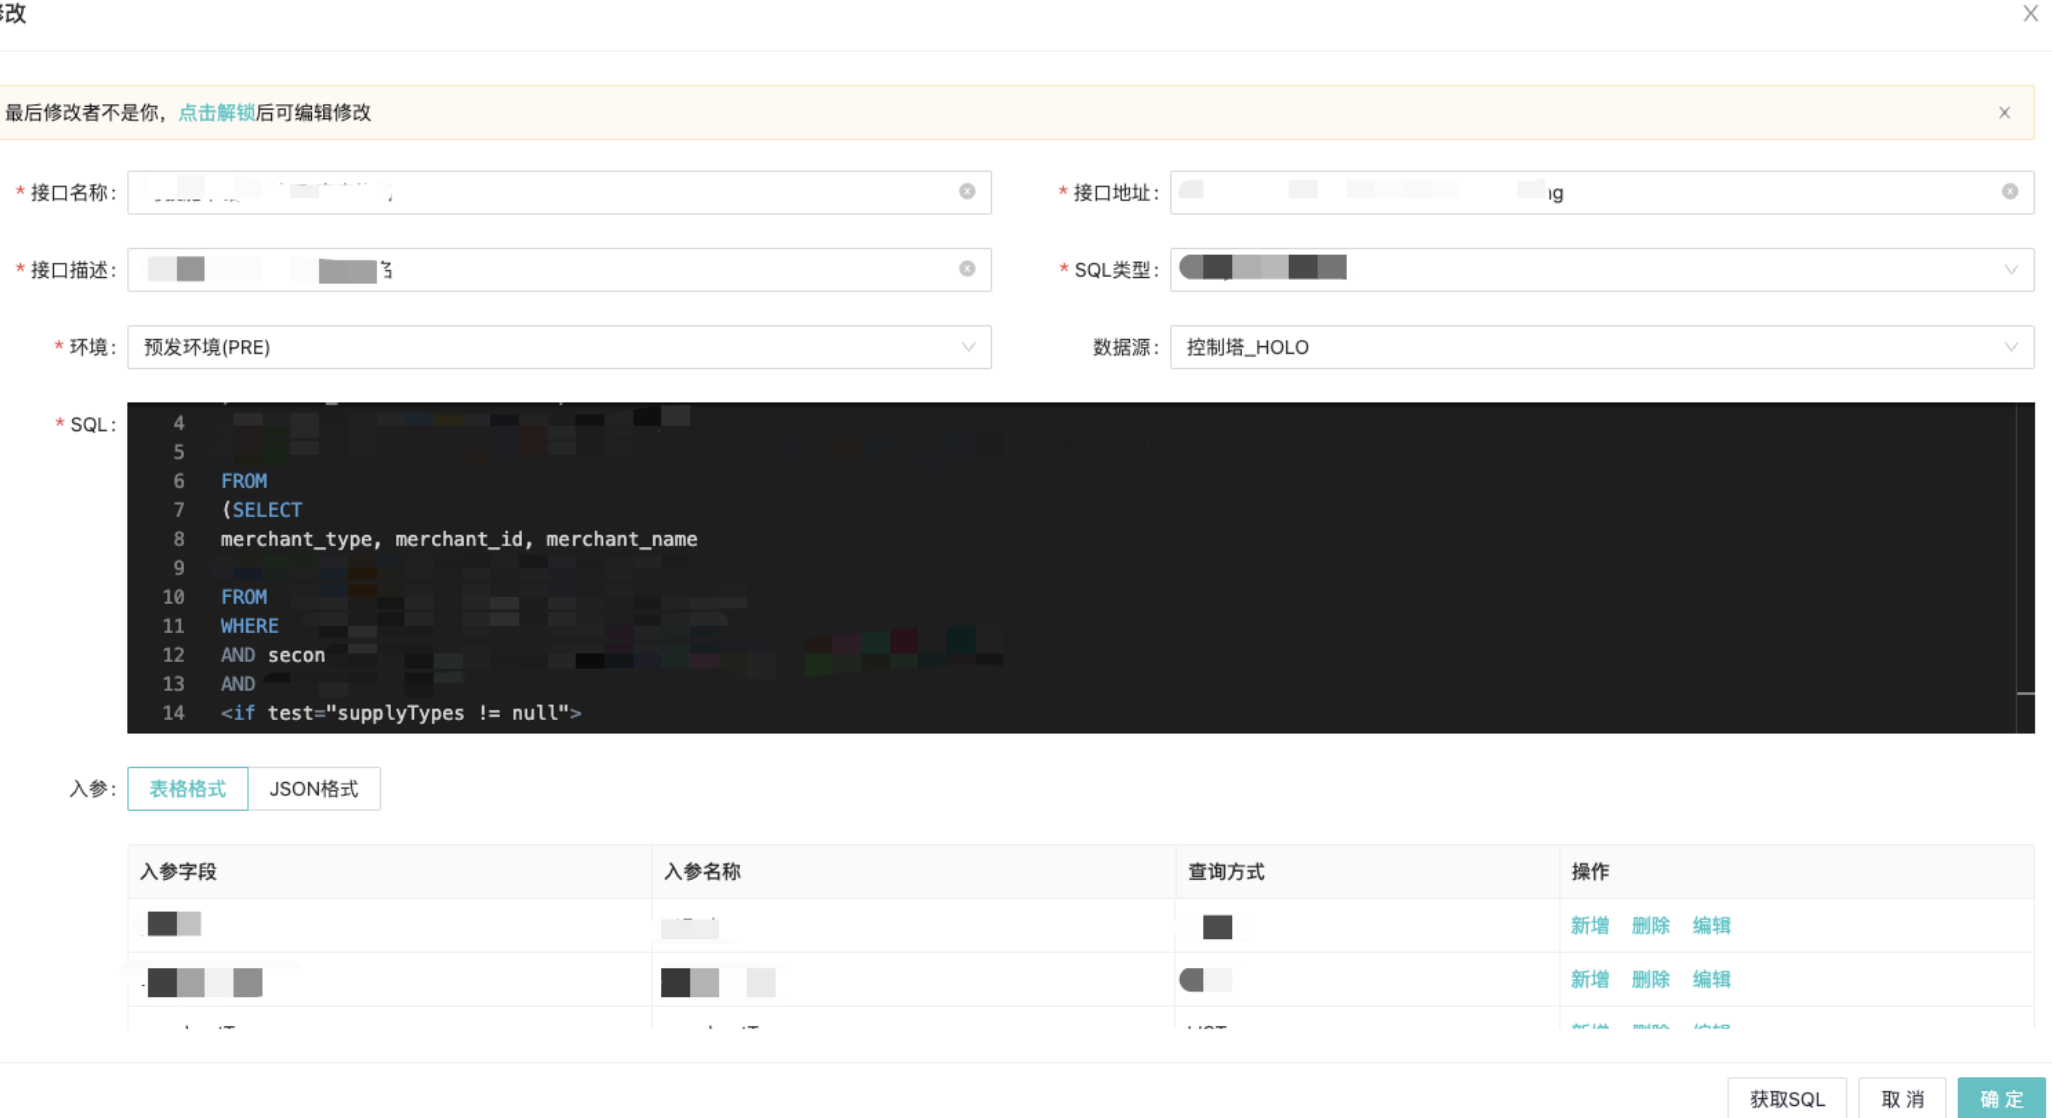The width and height of the screenshot is (2052, 1118).
Task: Click 编辑 in the second parameter row
Action: (x=1712, y=980)
